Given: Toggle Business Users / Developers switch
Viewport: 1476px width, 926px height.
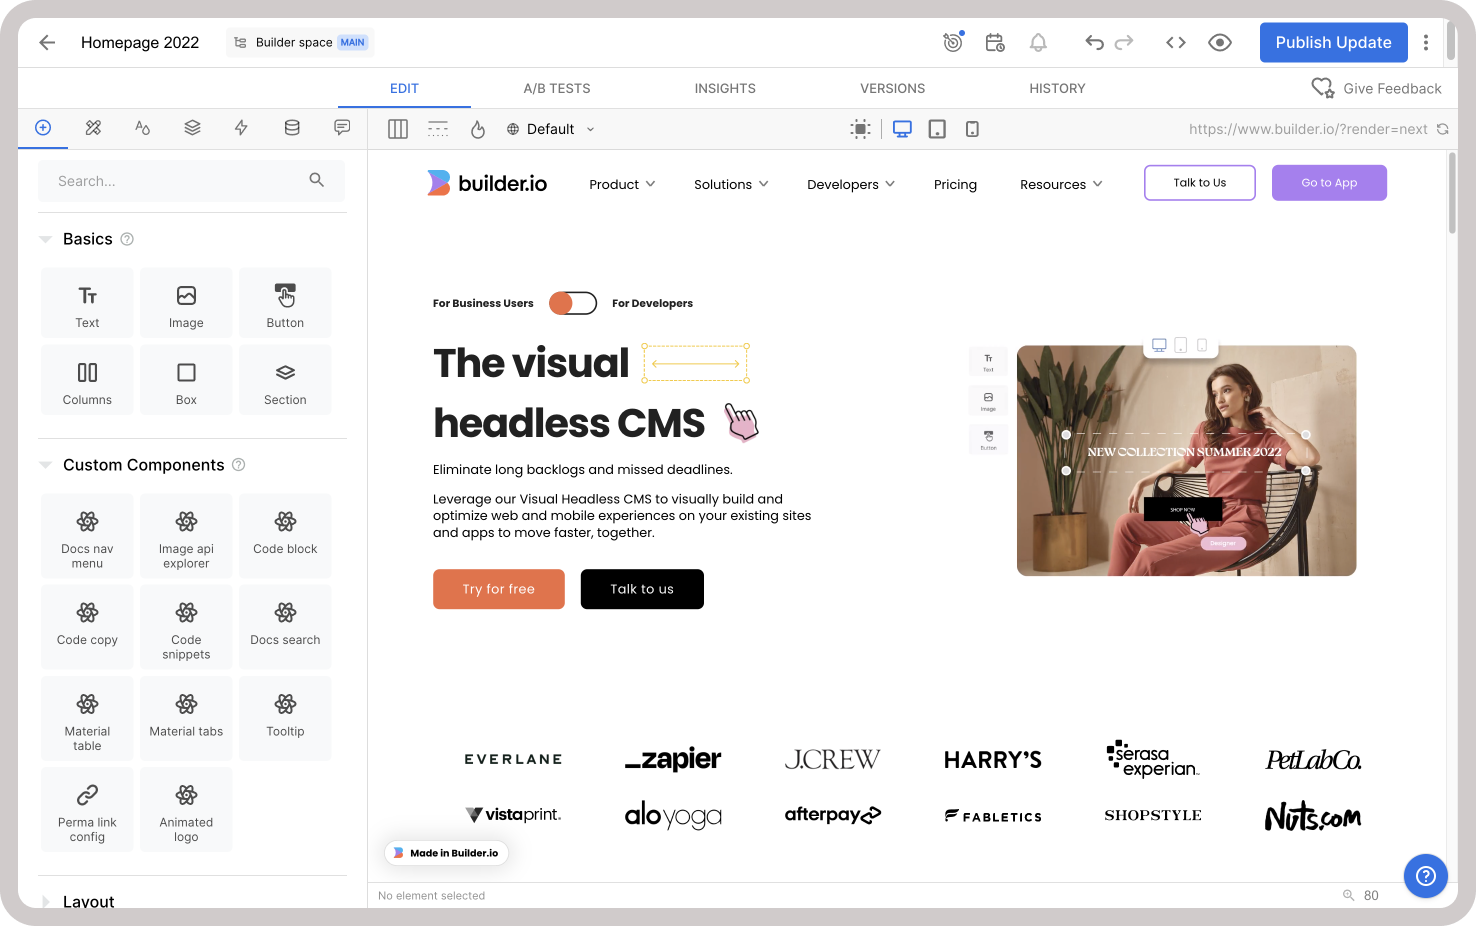Looking at the screenshot, I should (573, 303).
